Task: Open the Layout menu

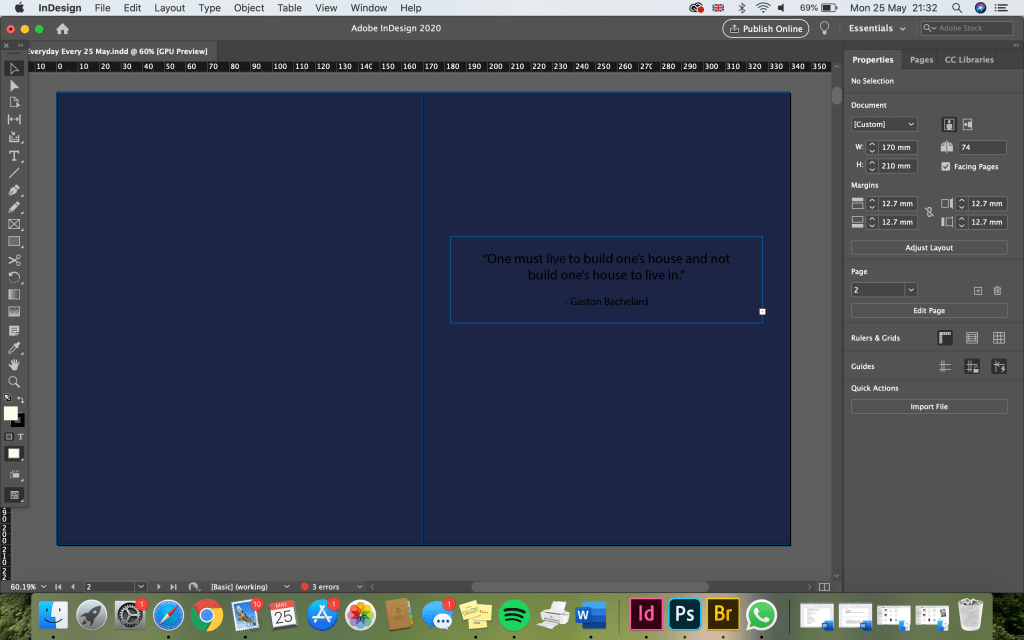Action: click(x=169, y=8)
